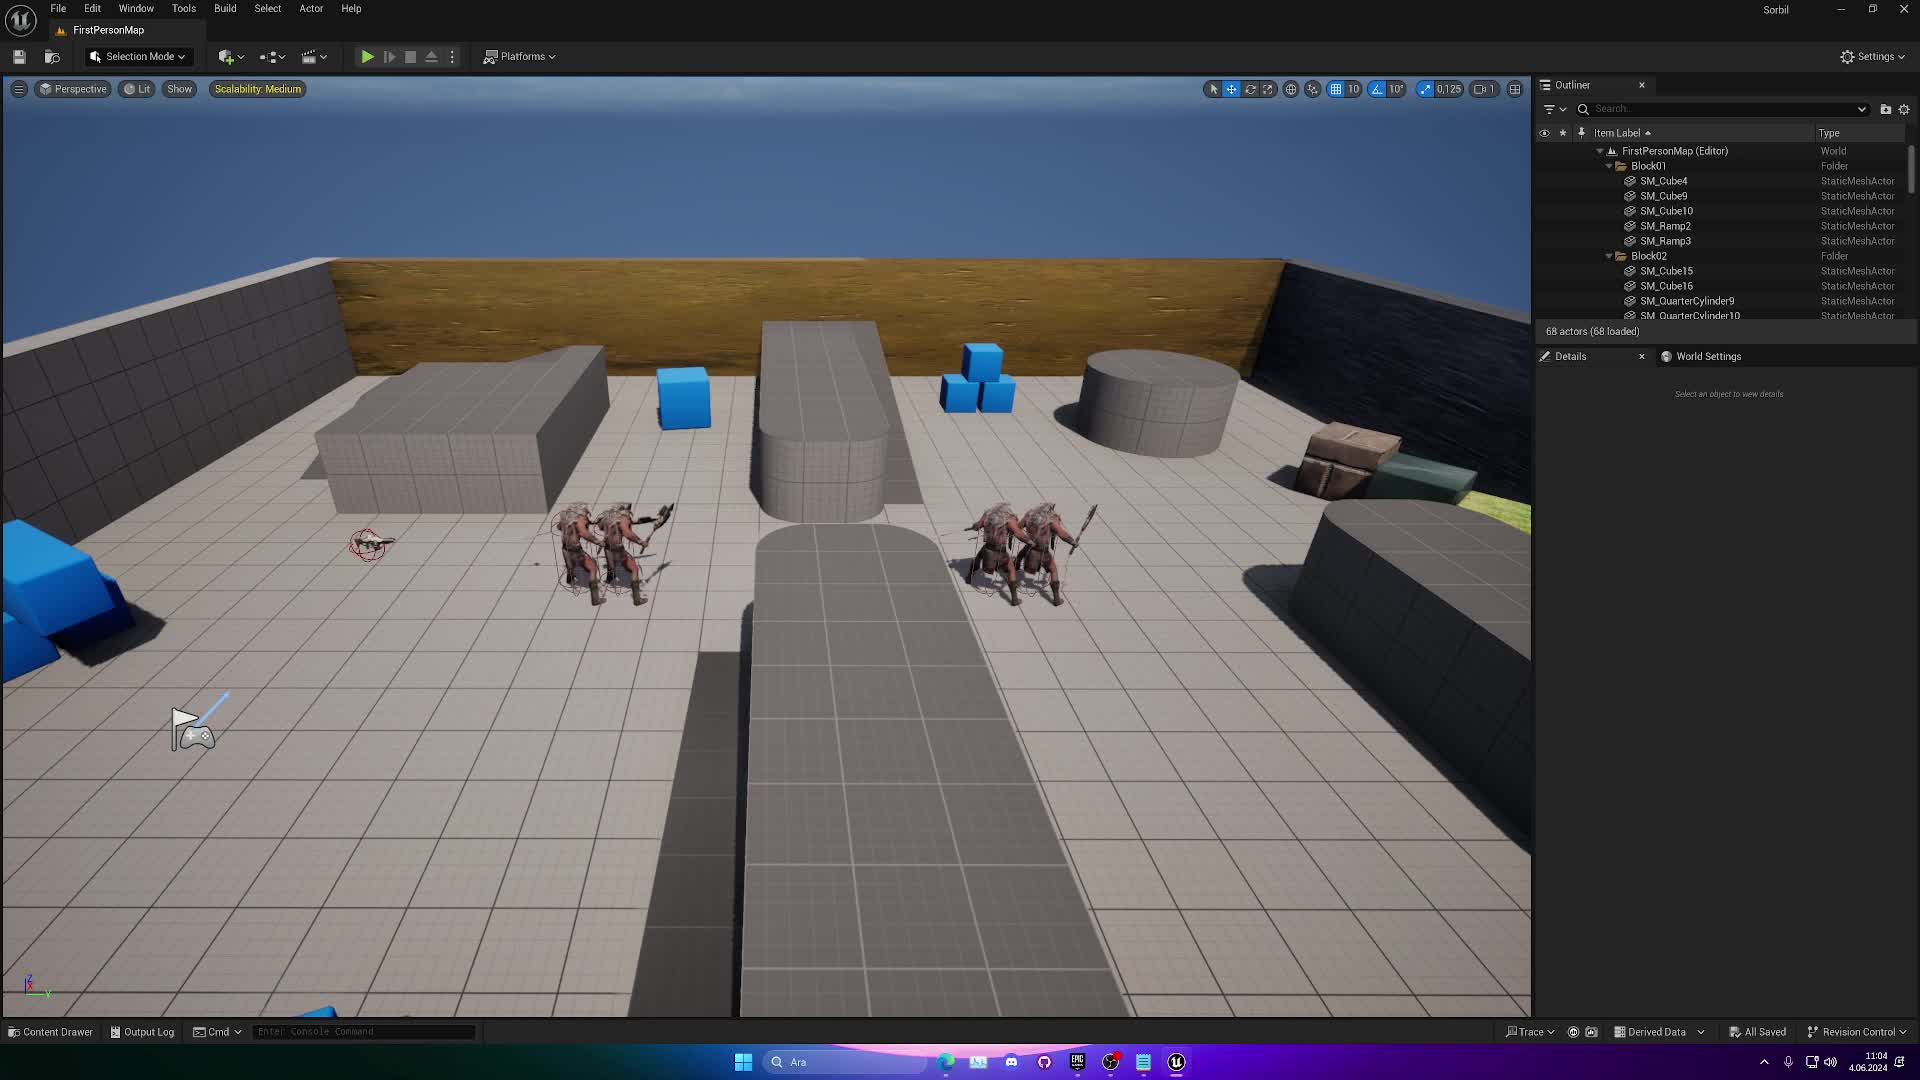This screenshot has height=1080, width=1920.
Task: Open the viewport Show menu
Action: click(179, 89)
